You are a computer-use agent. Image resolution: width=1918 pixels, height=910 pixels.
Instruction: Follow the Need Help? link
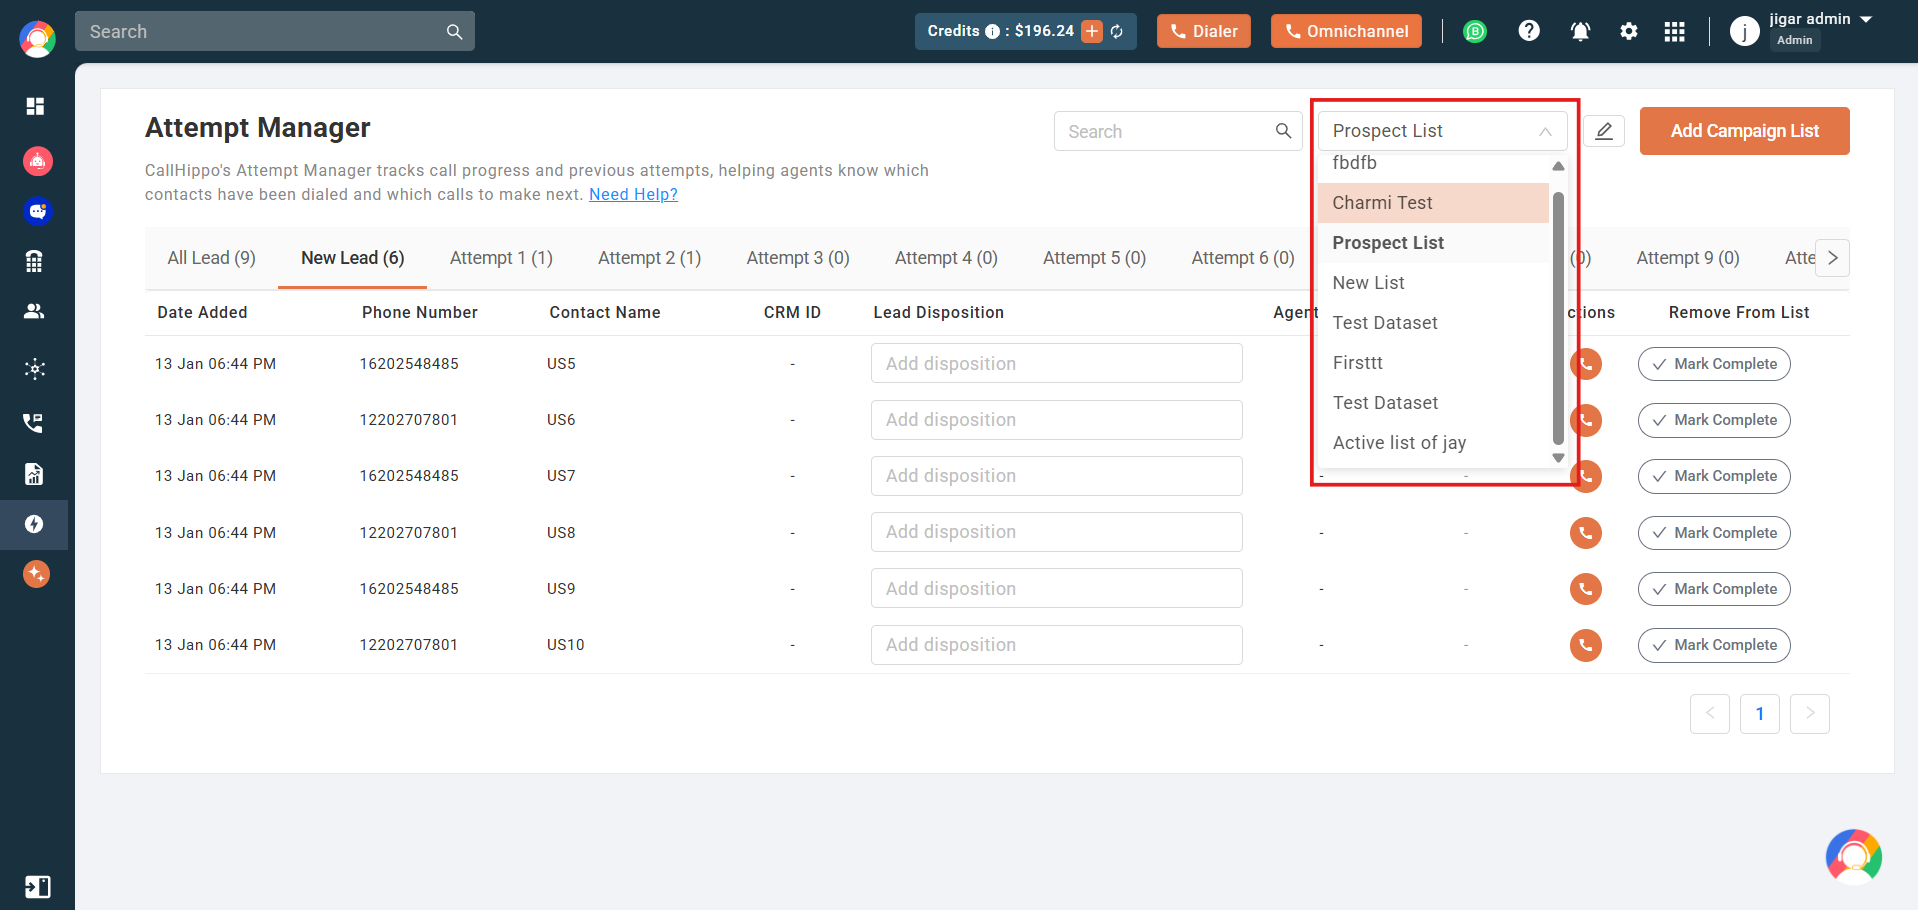(633, 194)
